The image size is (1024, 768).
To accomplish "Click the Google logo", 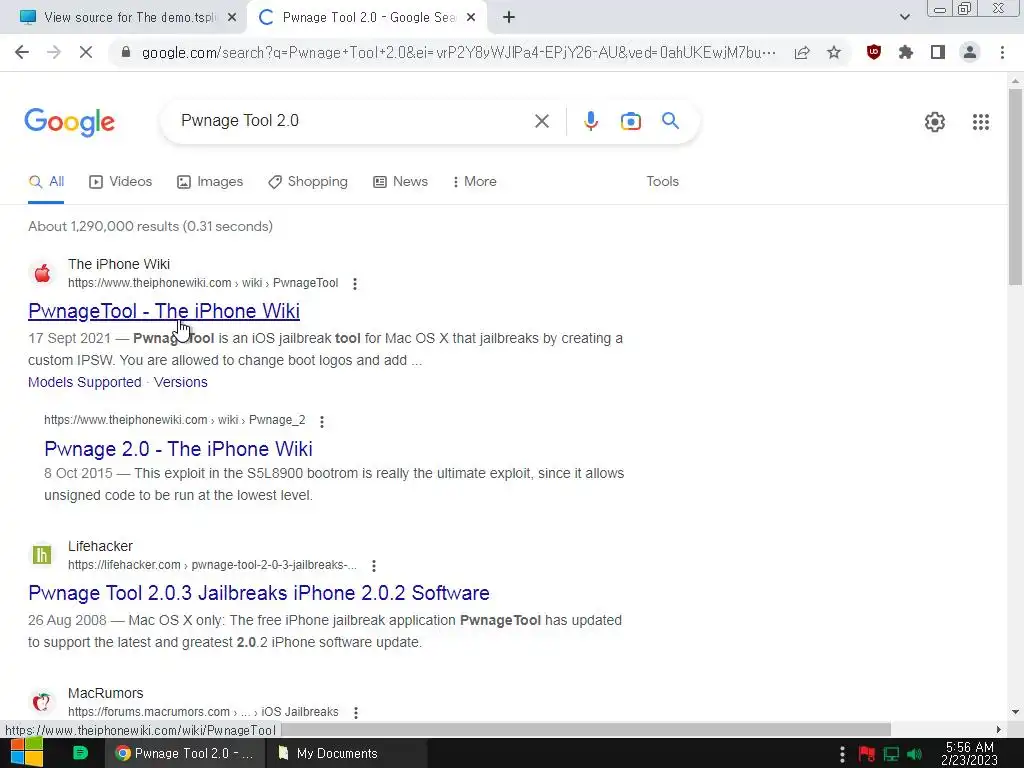I will pos(69,122).
